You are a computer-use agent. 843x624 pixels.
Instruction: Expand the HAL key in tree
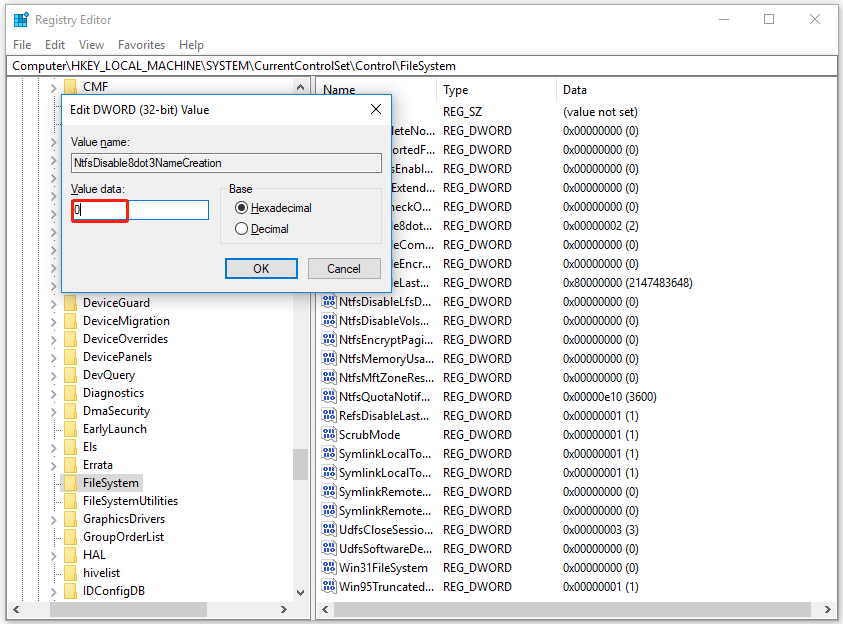(54, 555)
